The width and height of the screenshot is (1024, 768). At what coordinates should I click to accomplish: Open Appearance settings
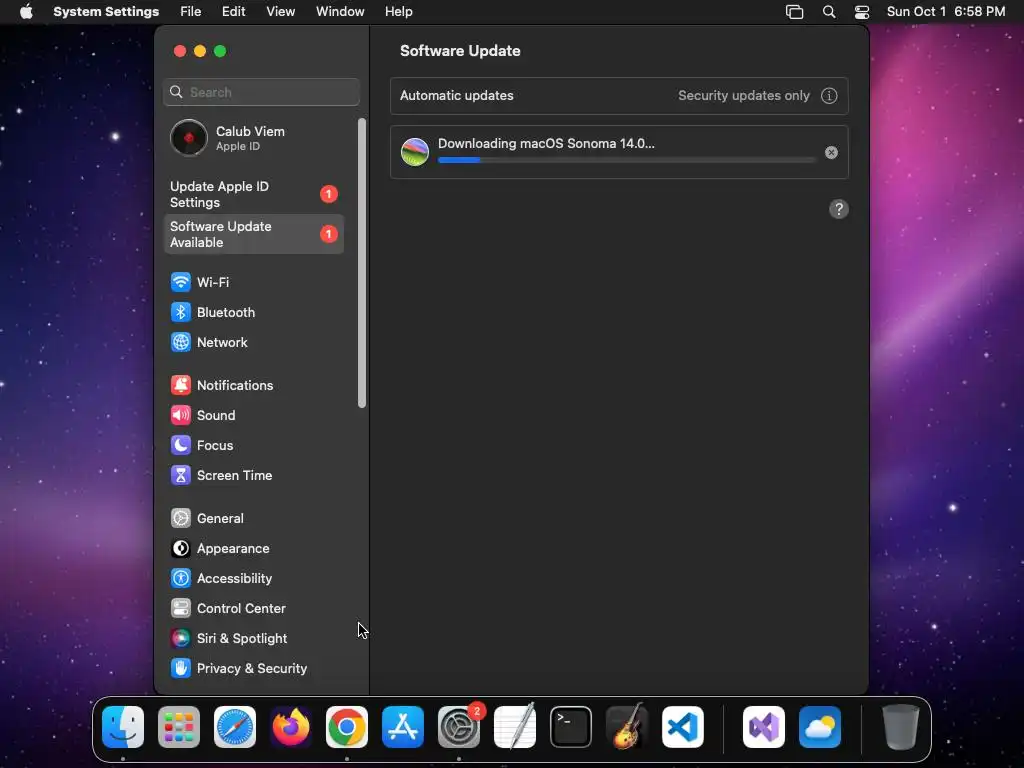(253, 549)
